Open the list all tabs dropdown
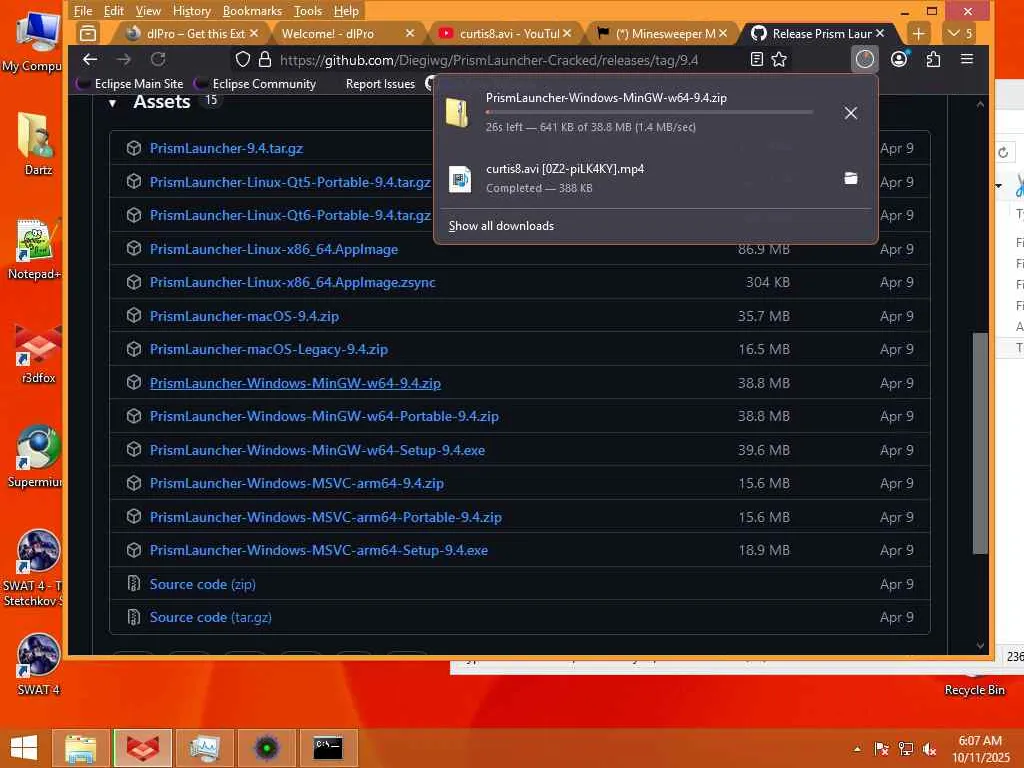The image size is (1024, 768). tap(960, 33)
